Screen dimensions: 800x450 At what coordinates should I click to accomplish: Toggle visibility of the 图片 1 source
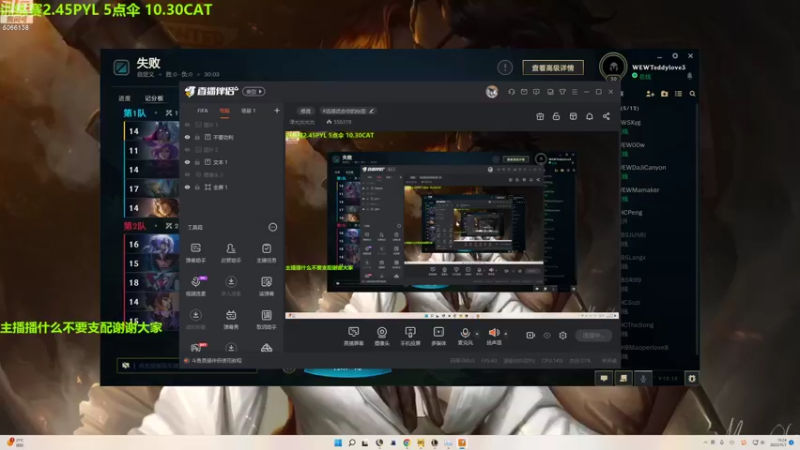coord(187,125)
